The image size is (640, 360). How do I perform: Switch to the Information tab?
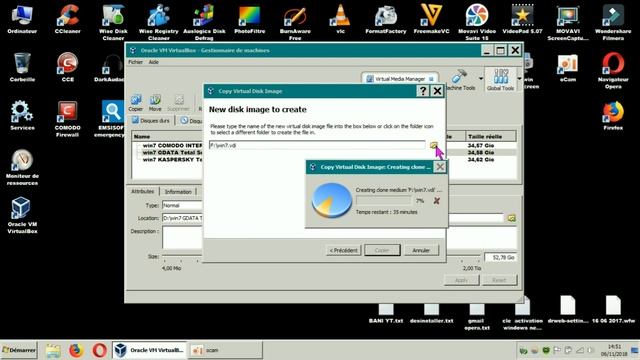(178, 191)
